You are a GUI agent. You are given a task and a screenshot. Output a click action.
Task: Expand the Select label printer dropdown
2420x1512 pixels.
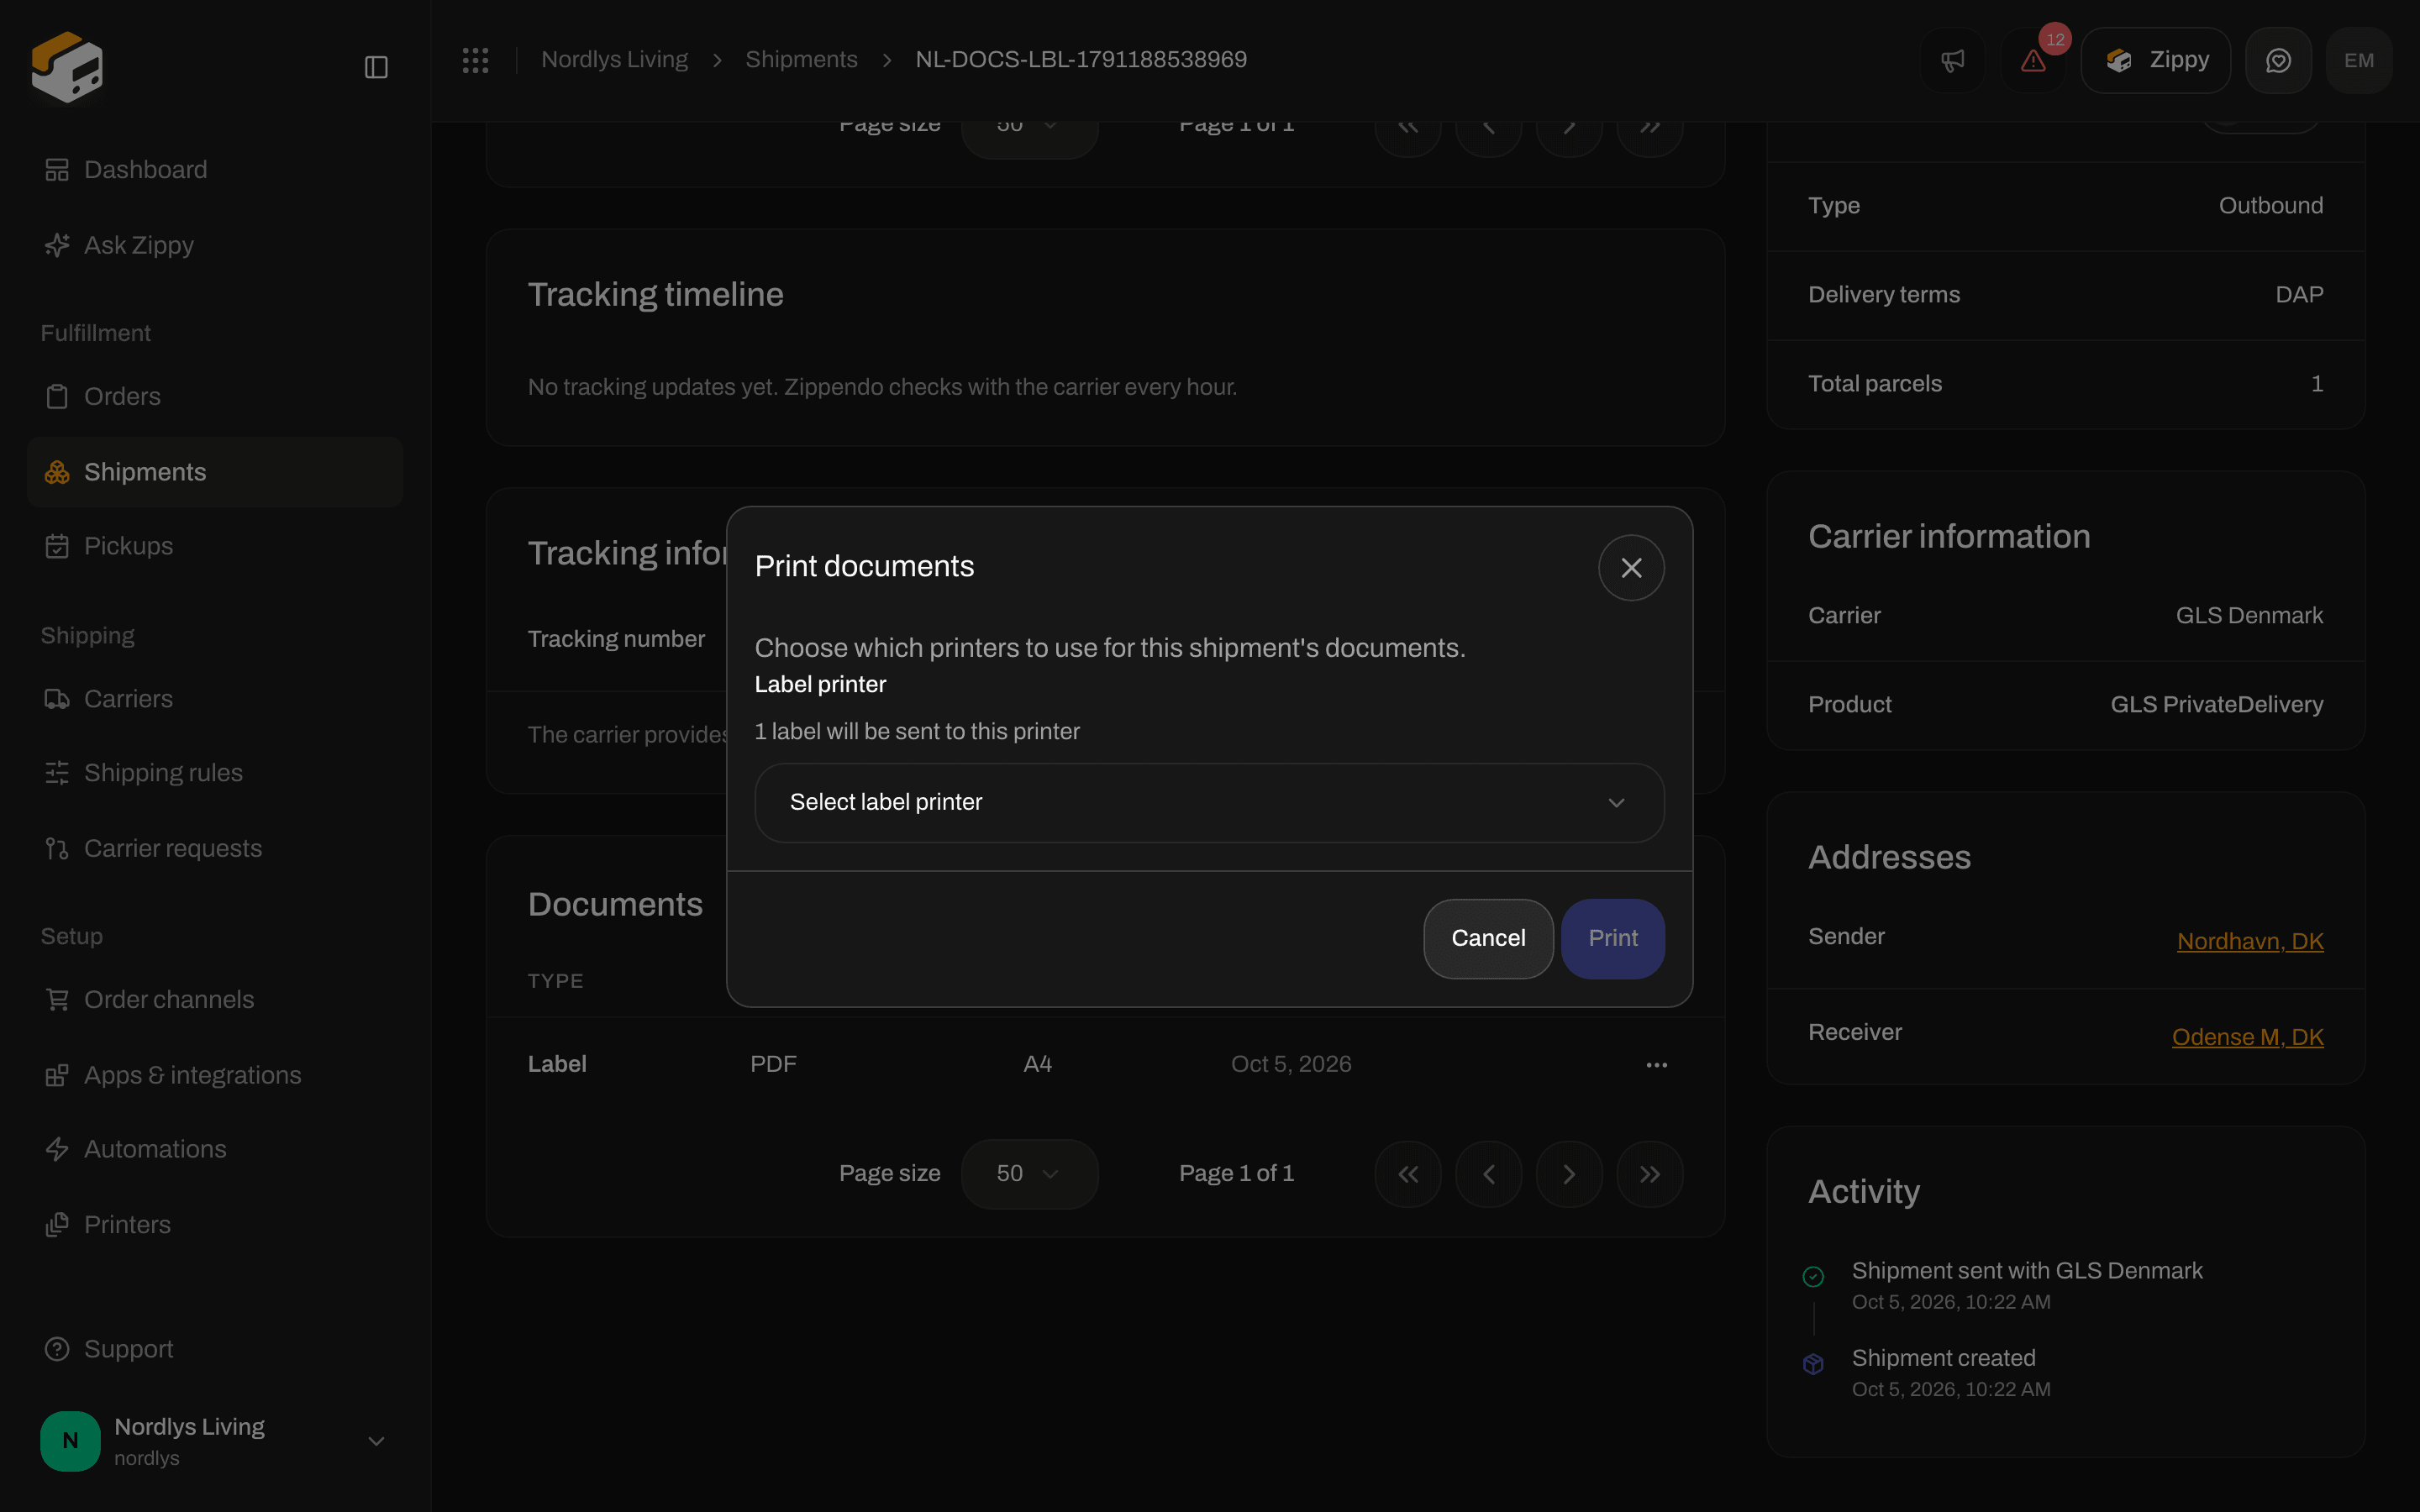[1209, 803]
